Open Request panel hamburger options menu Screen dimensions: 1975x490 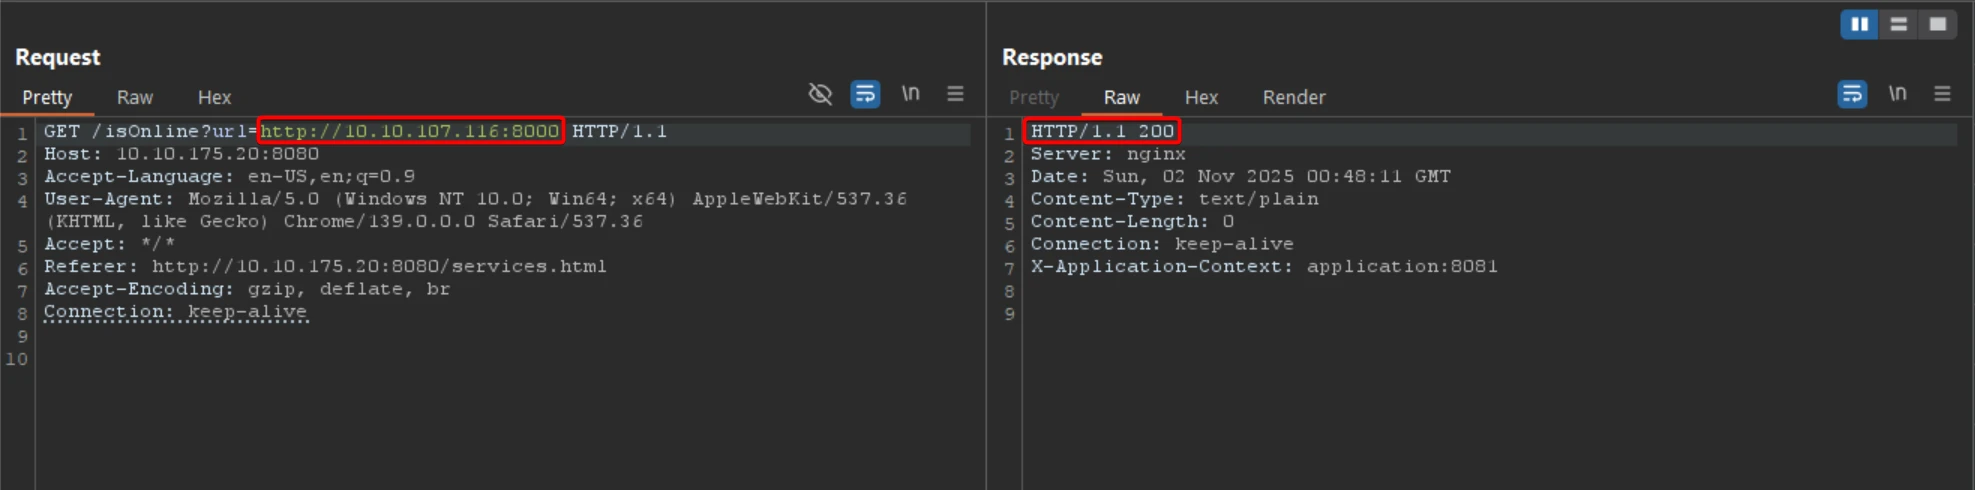[x=955, y=94]
